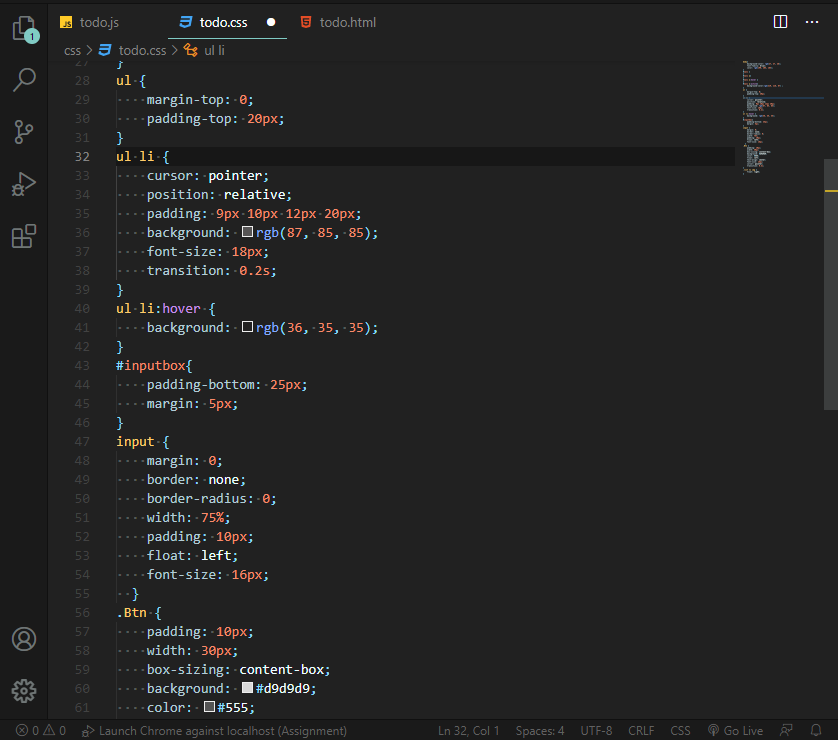This screenshot has height=740, width=838.
Task: Start the Go Live server
Action: 735,730
